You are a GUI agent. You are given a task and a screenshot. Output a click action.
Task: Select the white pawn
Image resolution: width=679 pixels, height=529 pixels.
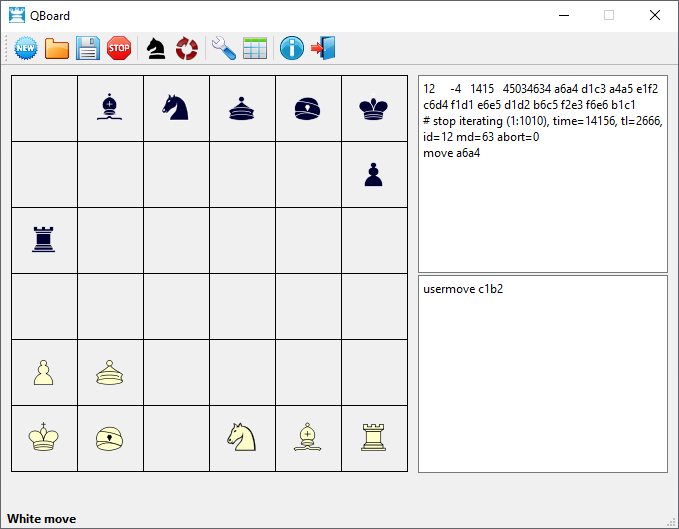(x=44, y=373)
